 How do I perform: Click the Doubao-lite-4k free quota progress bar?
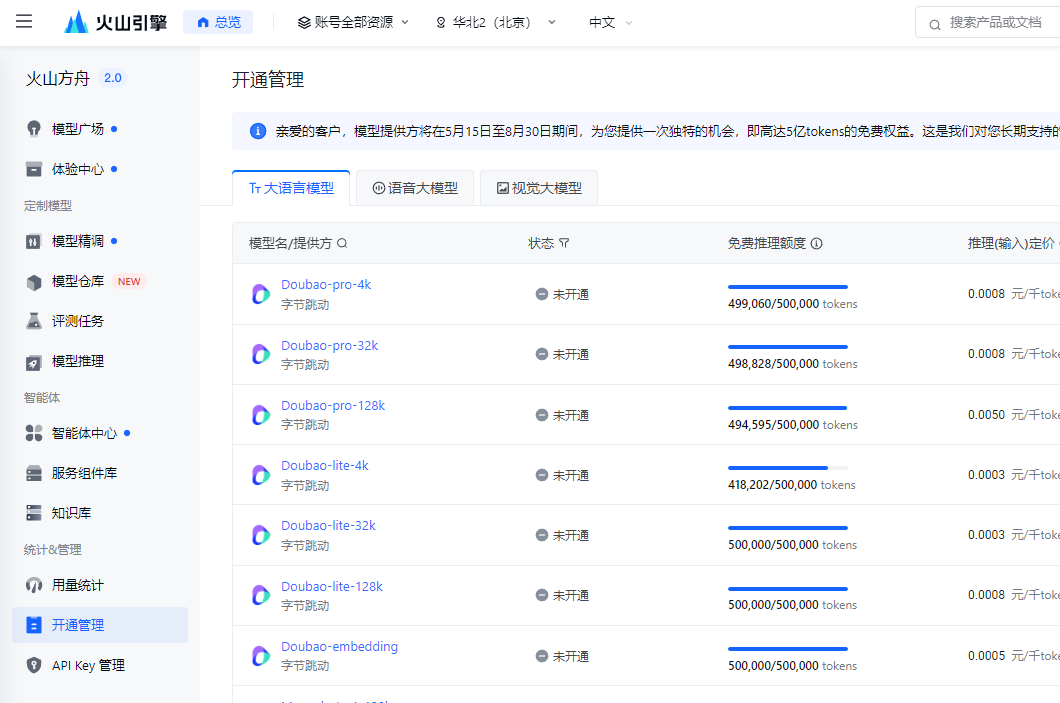point(788,468)
